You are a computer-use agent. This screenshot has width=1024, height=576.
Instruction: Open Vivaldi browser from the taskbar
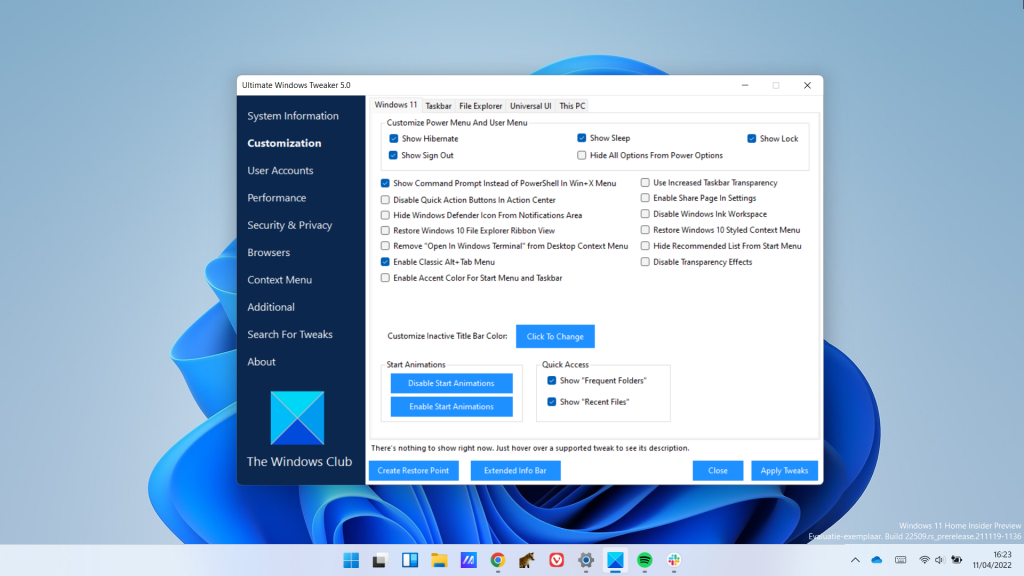555,560
